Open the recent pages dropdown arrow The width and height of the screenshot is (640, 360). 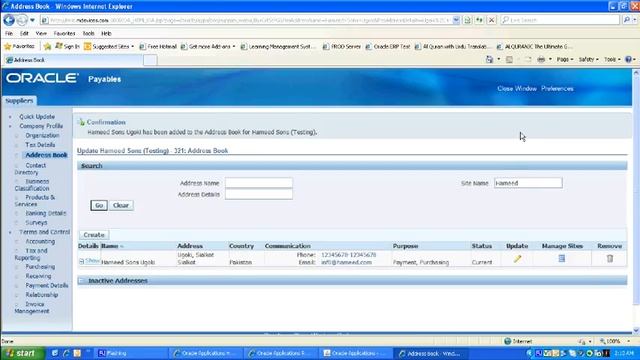click(32, 20)
